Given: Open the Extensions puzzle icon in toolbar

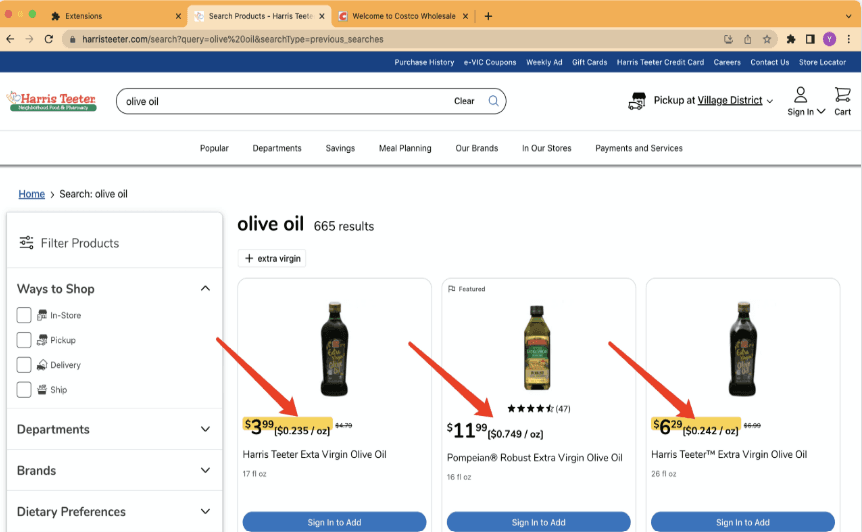Looking at the screenshot, I should (791, 39).
